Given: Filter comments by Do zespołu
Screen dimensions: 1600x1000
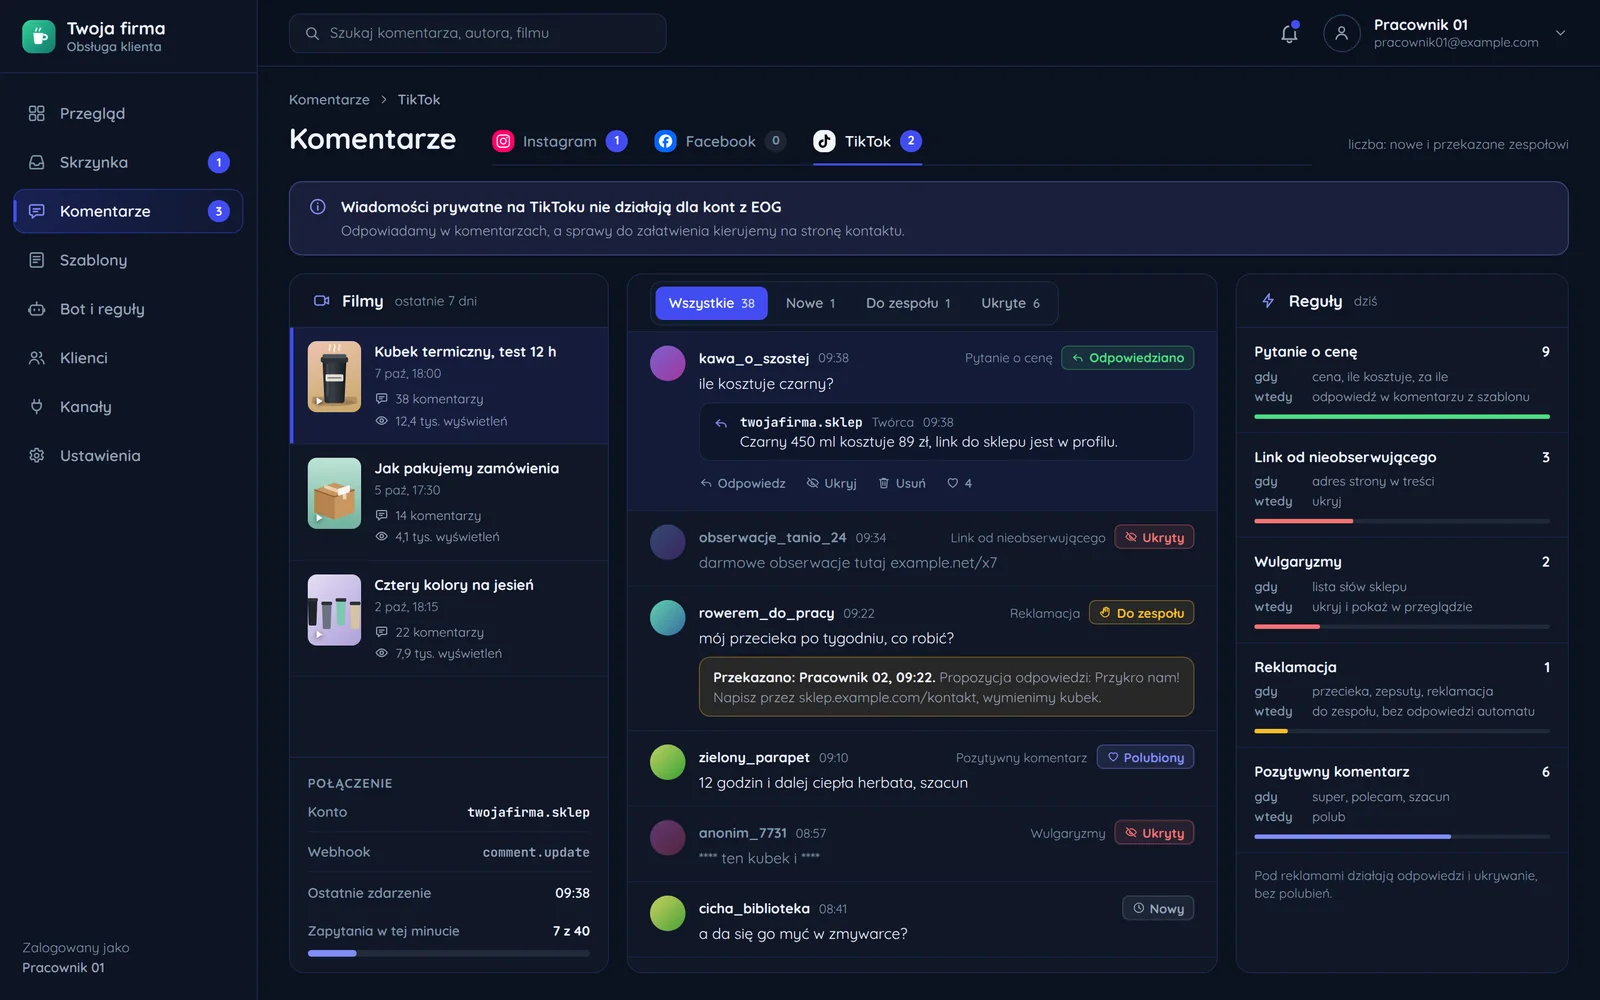Looking at the screenshot, I should [908, 303].
